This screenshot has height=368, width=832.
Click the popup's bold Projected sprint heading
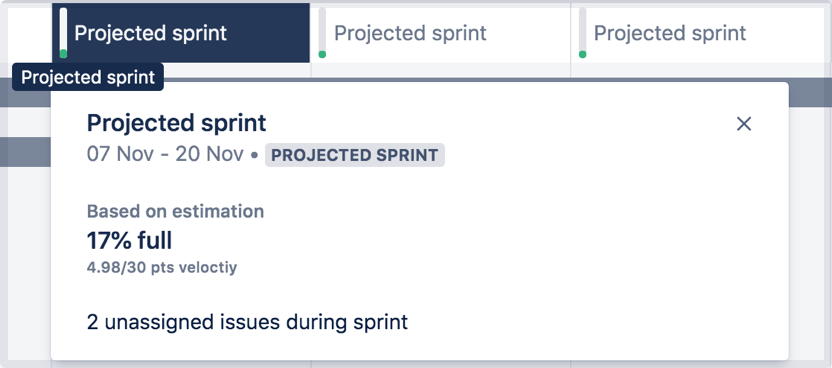[177, 124]
